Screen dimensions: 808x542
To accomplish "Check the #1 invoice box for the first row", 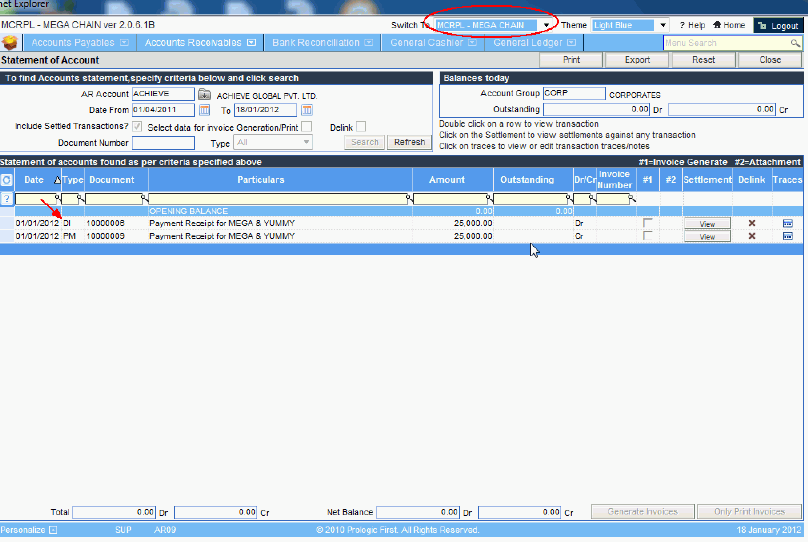I will pyautogui.click(x=648, y=223).
